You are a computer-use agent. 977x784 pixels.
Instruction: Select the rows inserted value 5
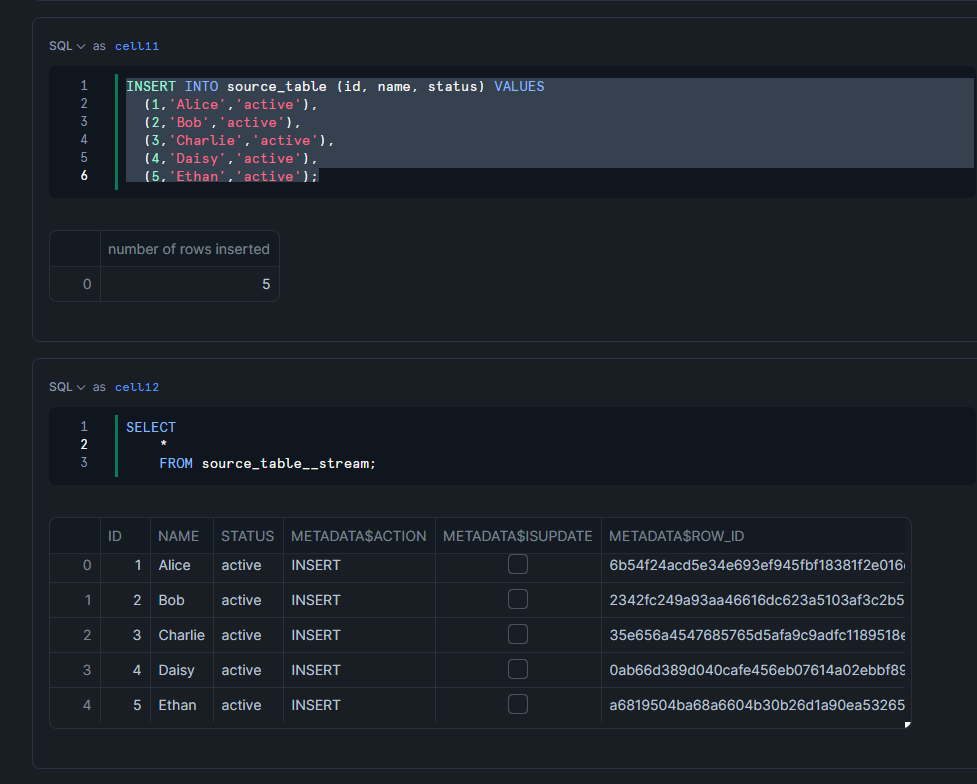[189, 284]
